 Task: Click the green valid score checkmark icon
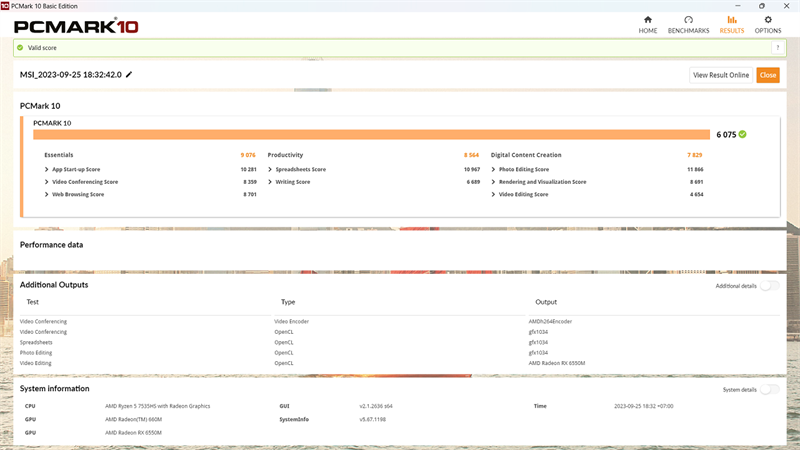click(20, 48)
